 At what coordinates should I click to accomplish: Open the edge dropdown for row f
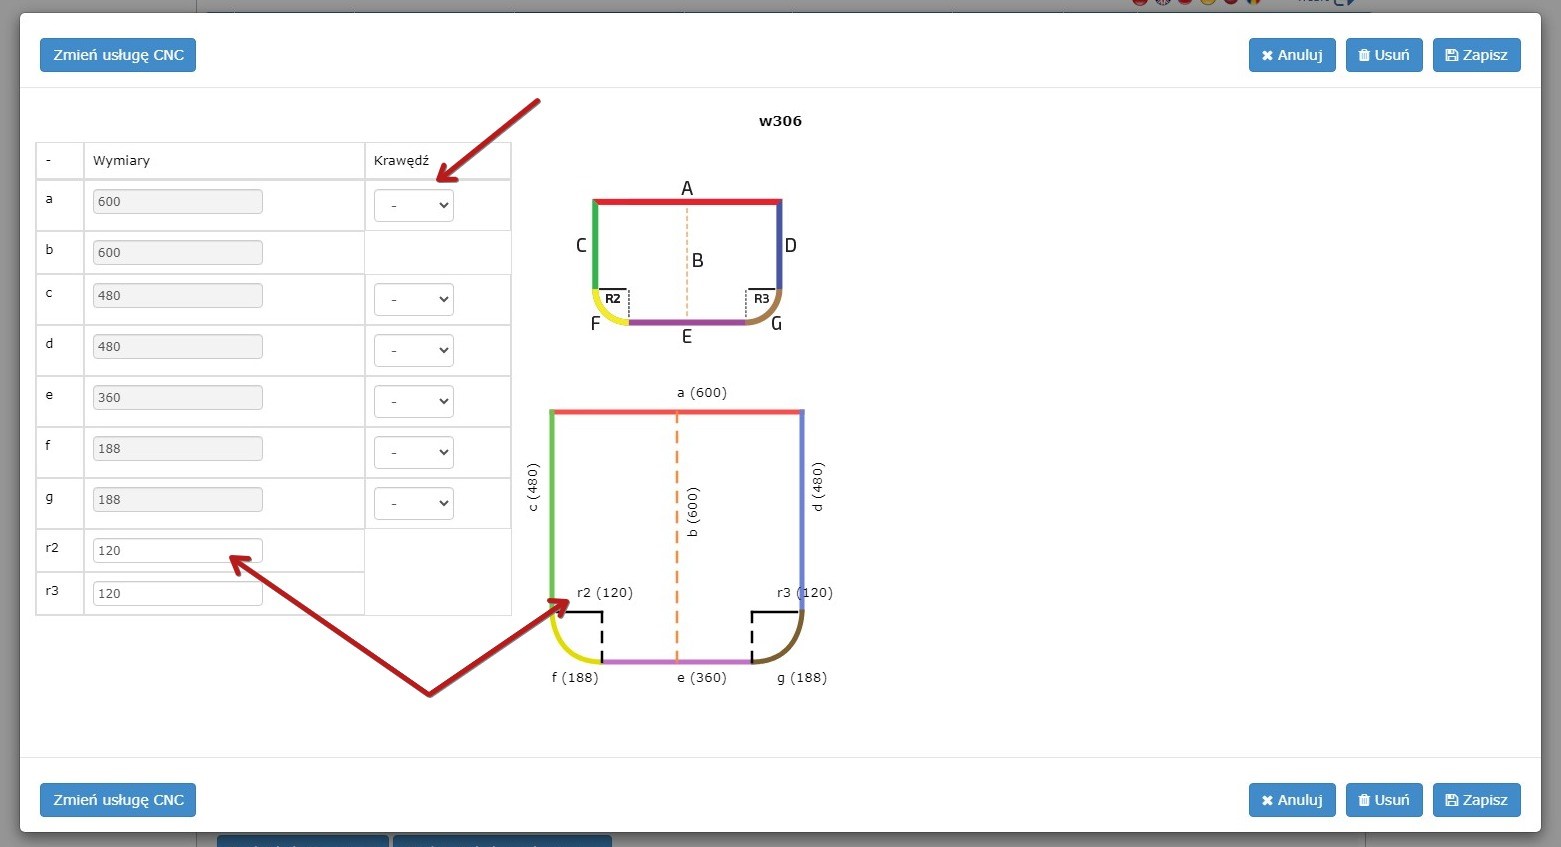coord(413,452)
